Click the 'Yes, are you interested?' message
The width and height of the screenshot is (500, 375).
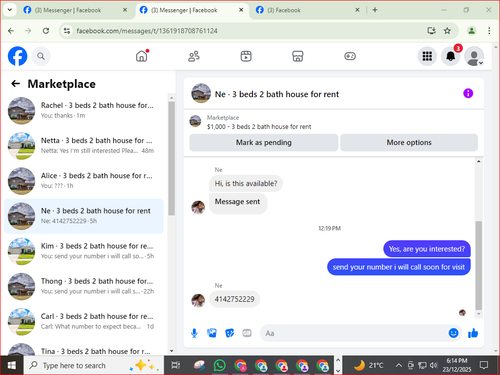tap(427, 249)
